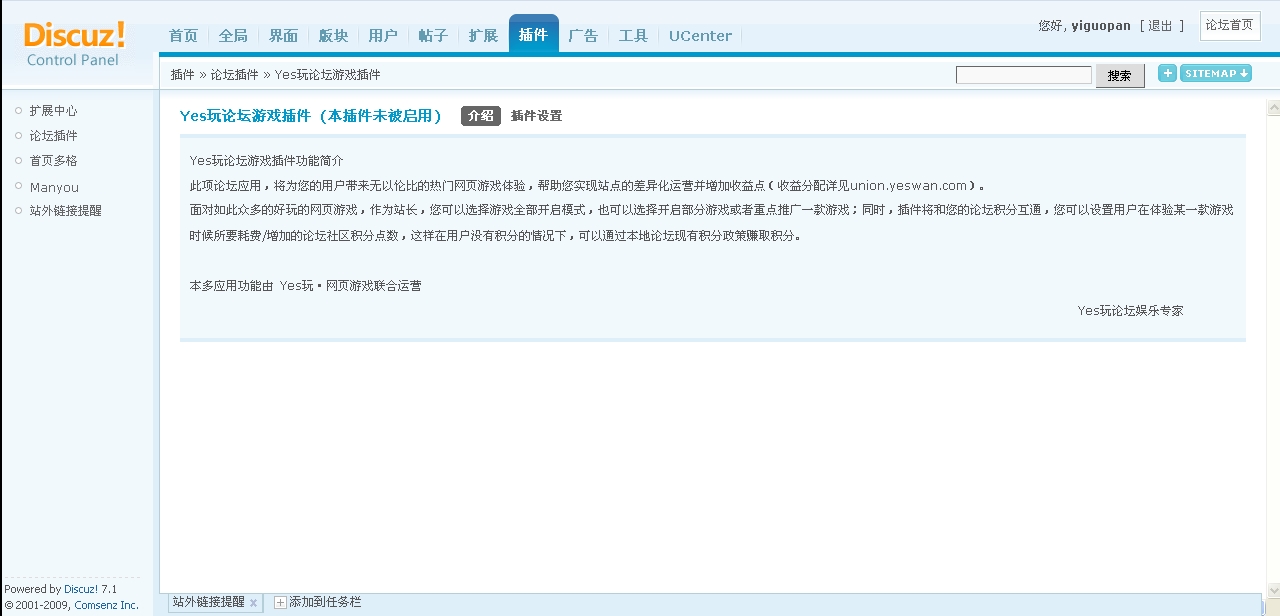Image resolution: width=1280 pixels, height=616 pixels.
Task: Click the 退出 logout link
Action: [x=1160, y=26]
